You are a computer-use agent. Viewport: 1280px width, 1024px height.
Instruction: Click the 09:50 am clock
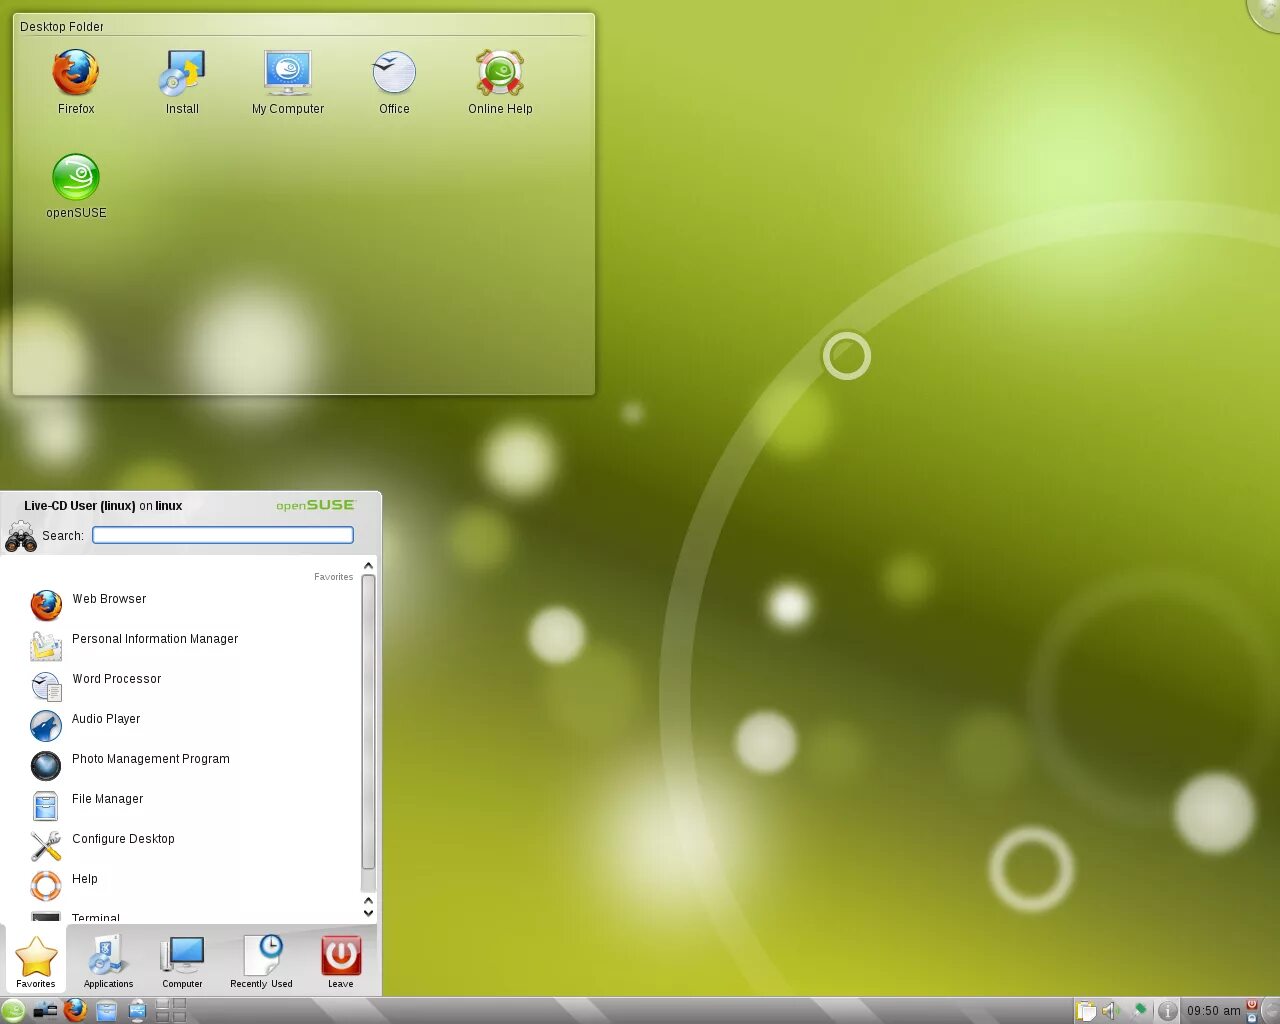(x=1213, y=1011)
